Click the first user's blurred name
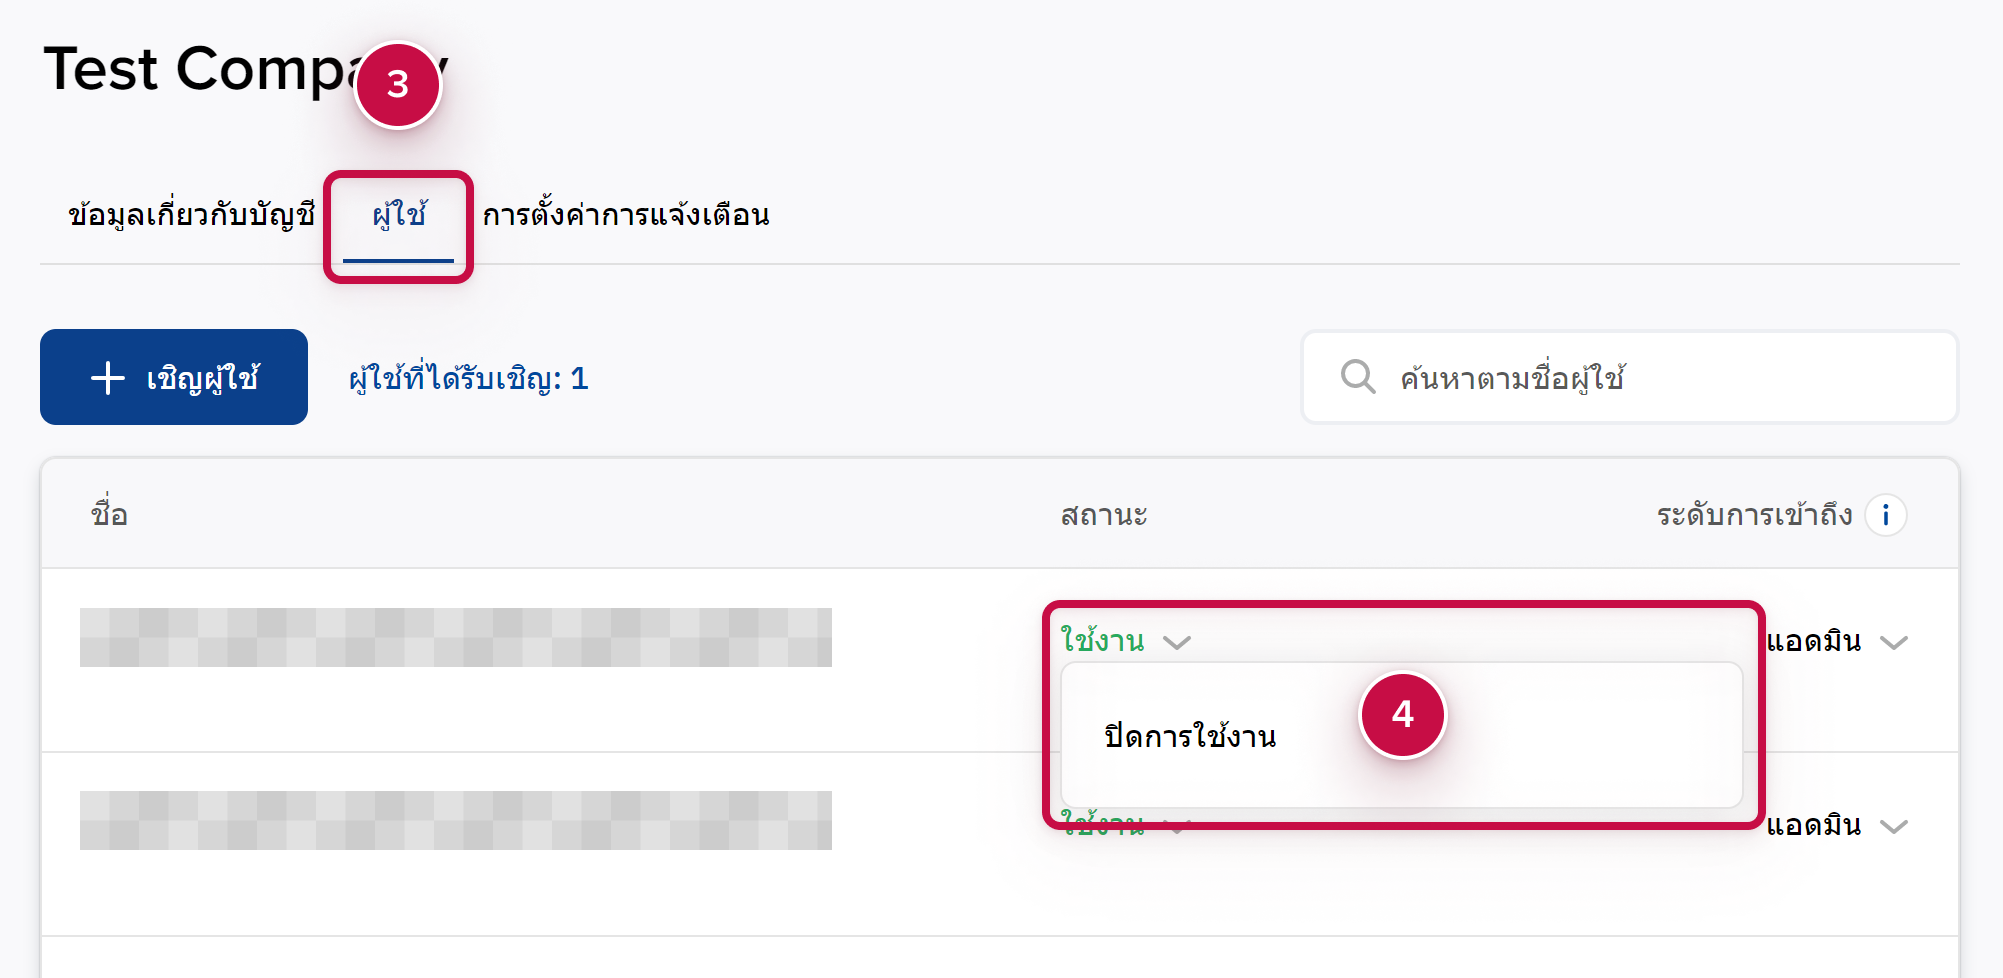Screen dimensions: 2003x978 455,637
